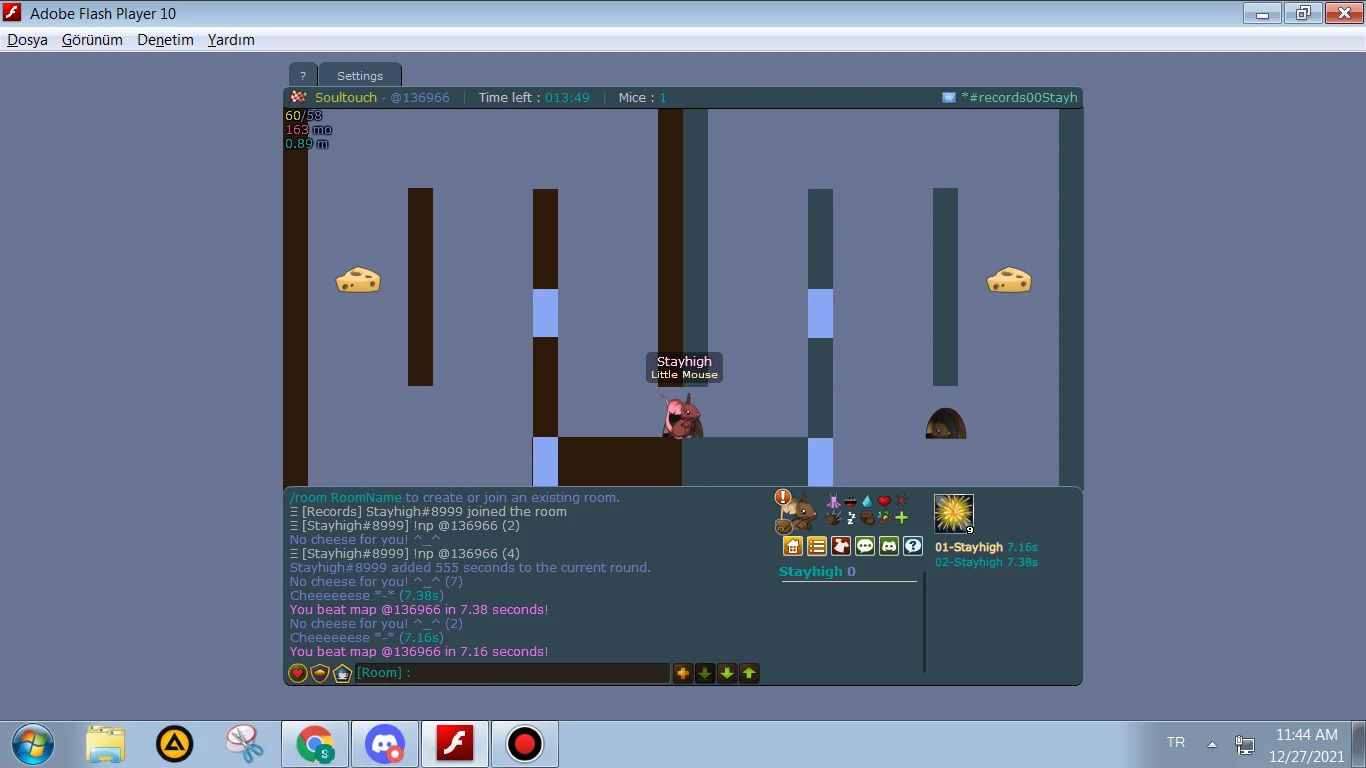Select the brown facepalm emote

pyautogui.click(x=867, y=518)
